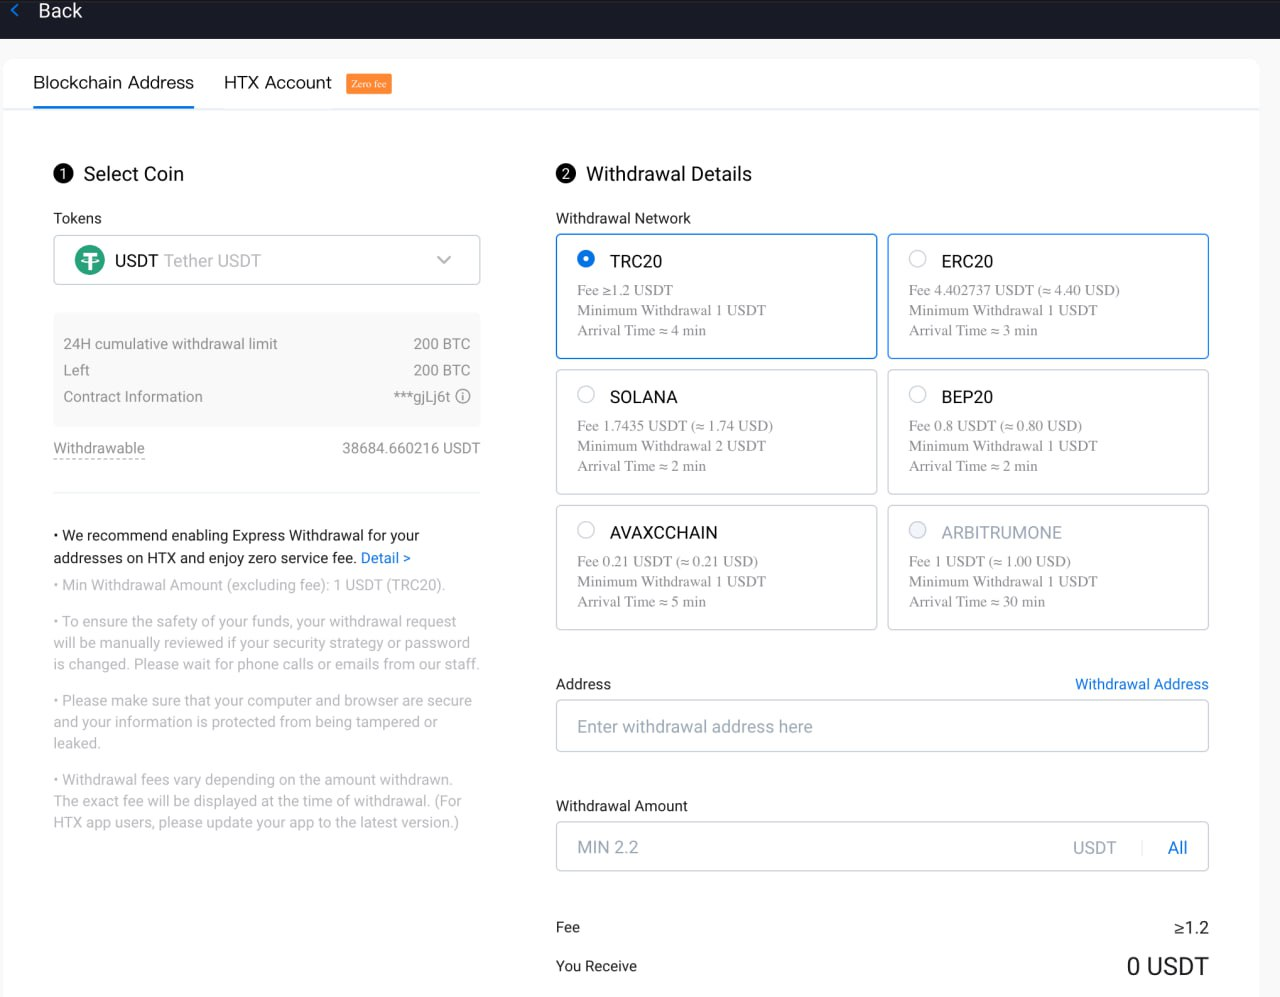Click BEP20 fee 0.8 USDT text
The image size is (1280, 997).
pyautogui.click(x=995, y=426)
